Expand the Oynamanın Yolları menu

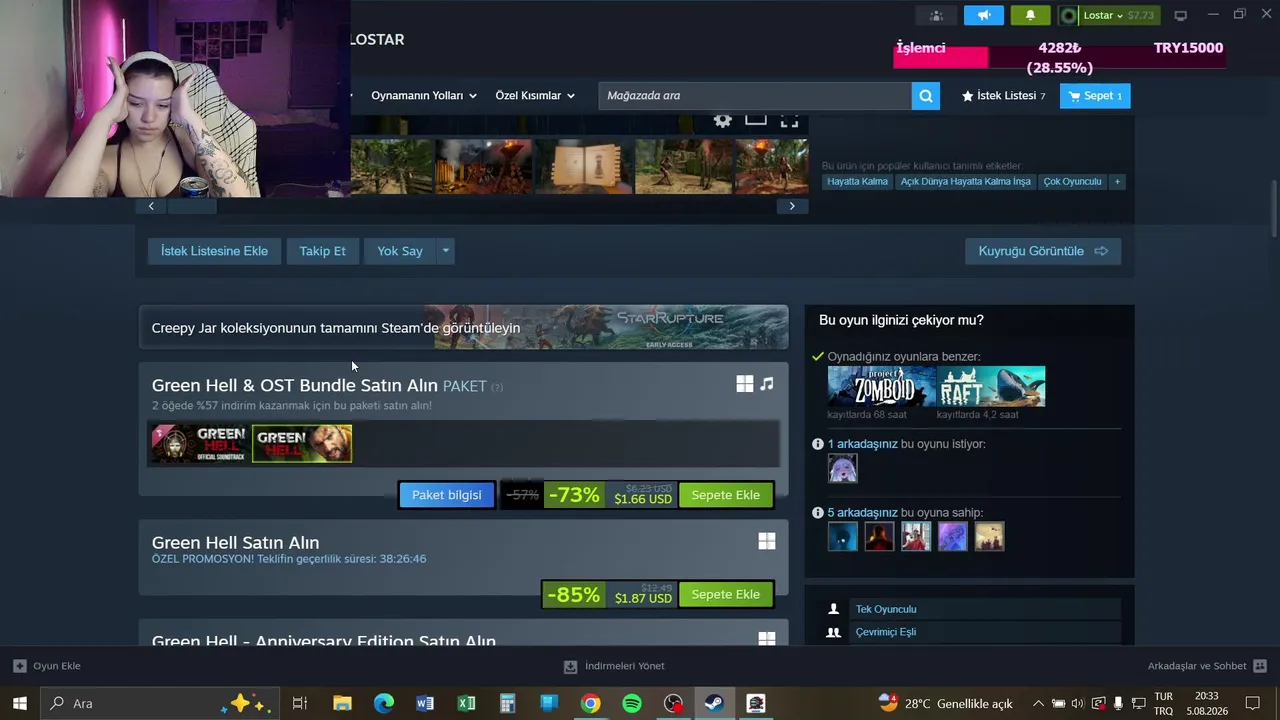[424, 96]
